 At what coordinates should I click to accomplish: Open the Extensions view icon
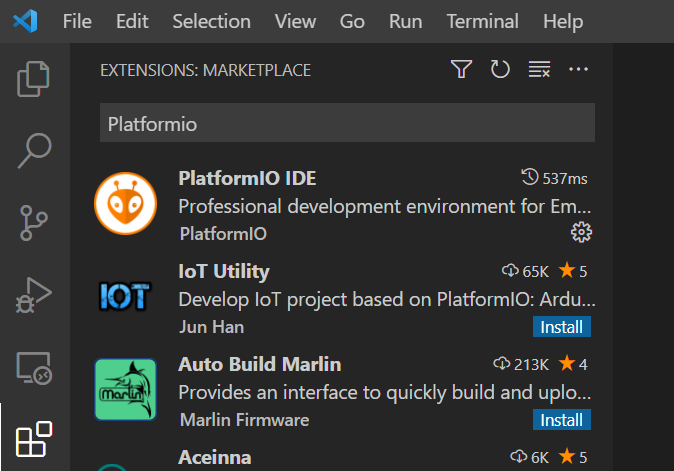tap(34, 439)
